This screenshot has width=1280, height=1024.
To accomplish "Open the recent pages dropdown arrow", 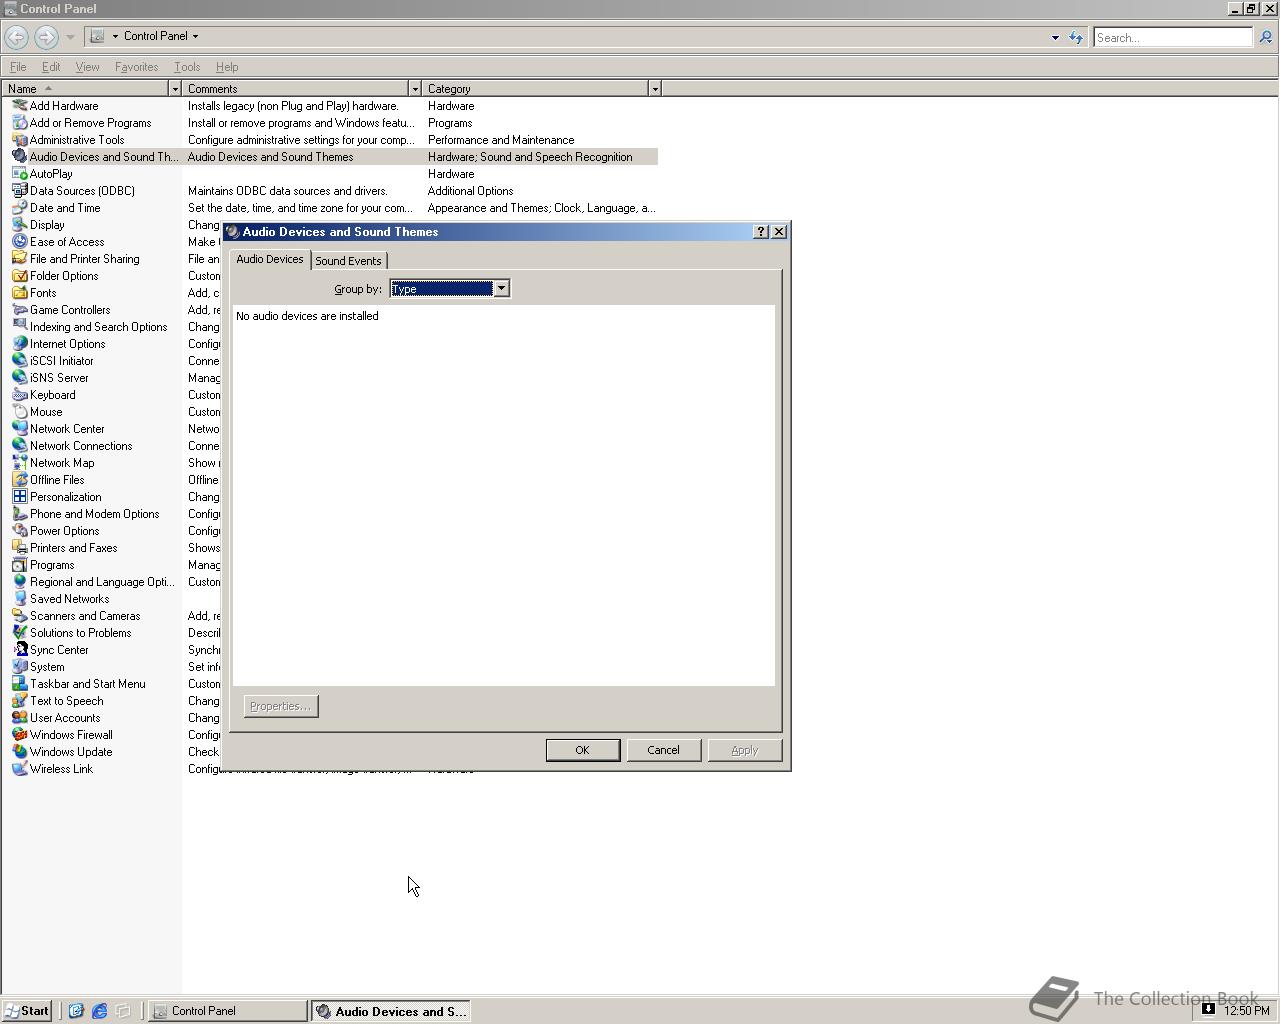I will (x=70, y=37).
